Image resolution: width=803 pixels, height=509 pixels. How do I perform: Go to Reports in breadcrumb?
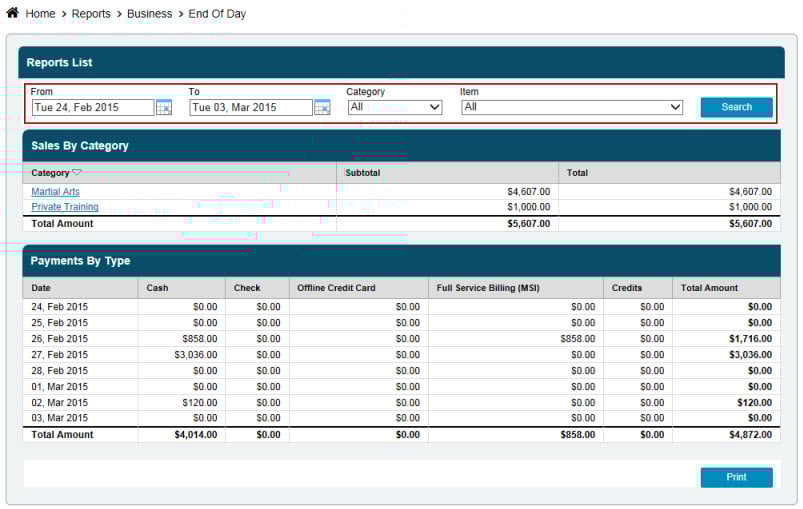(x=91, y=14)
